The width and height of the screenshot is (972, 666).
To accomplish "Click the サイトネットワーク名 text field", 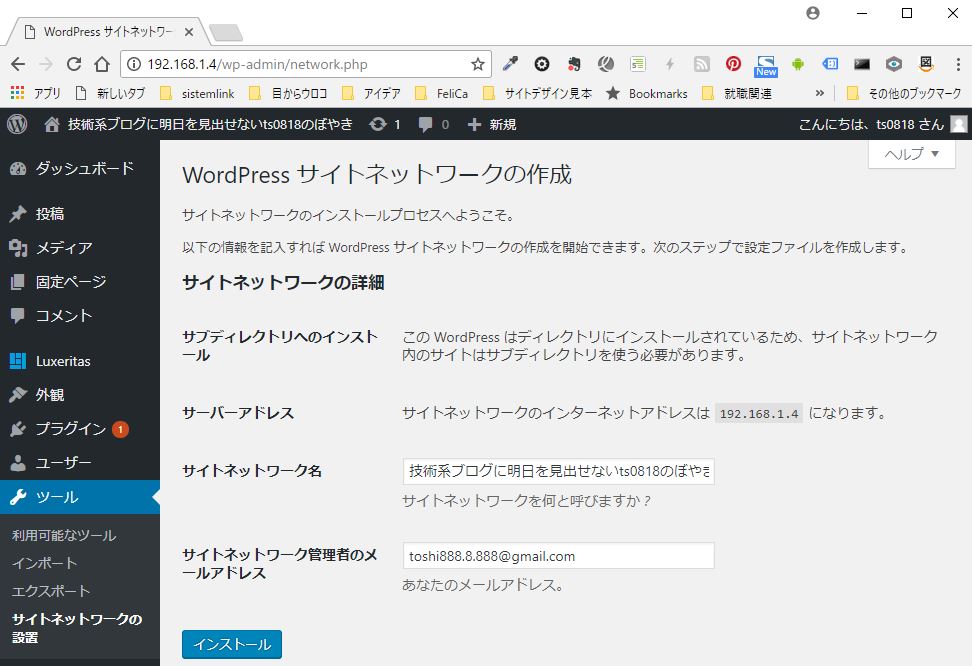I will (x=559, y=471).
